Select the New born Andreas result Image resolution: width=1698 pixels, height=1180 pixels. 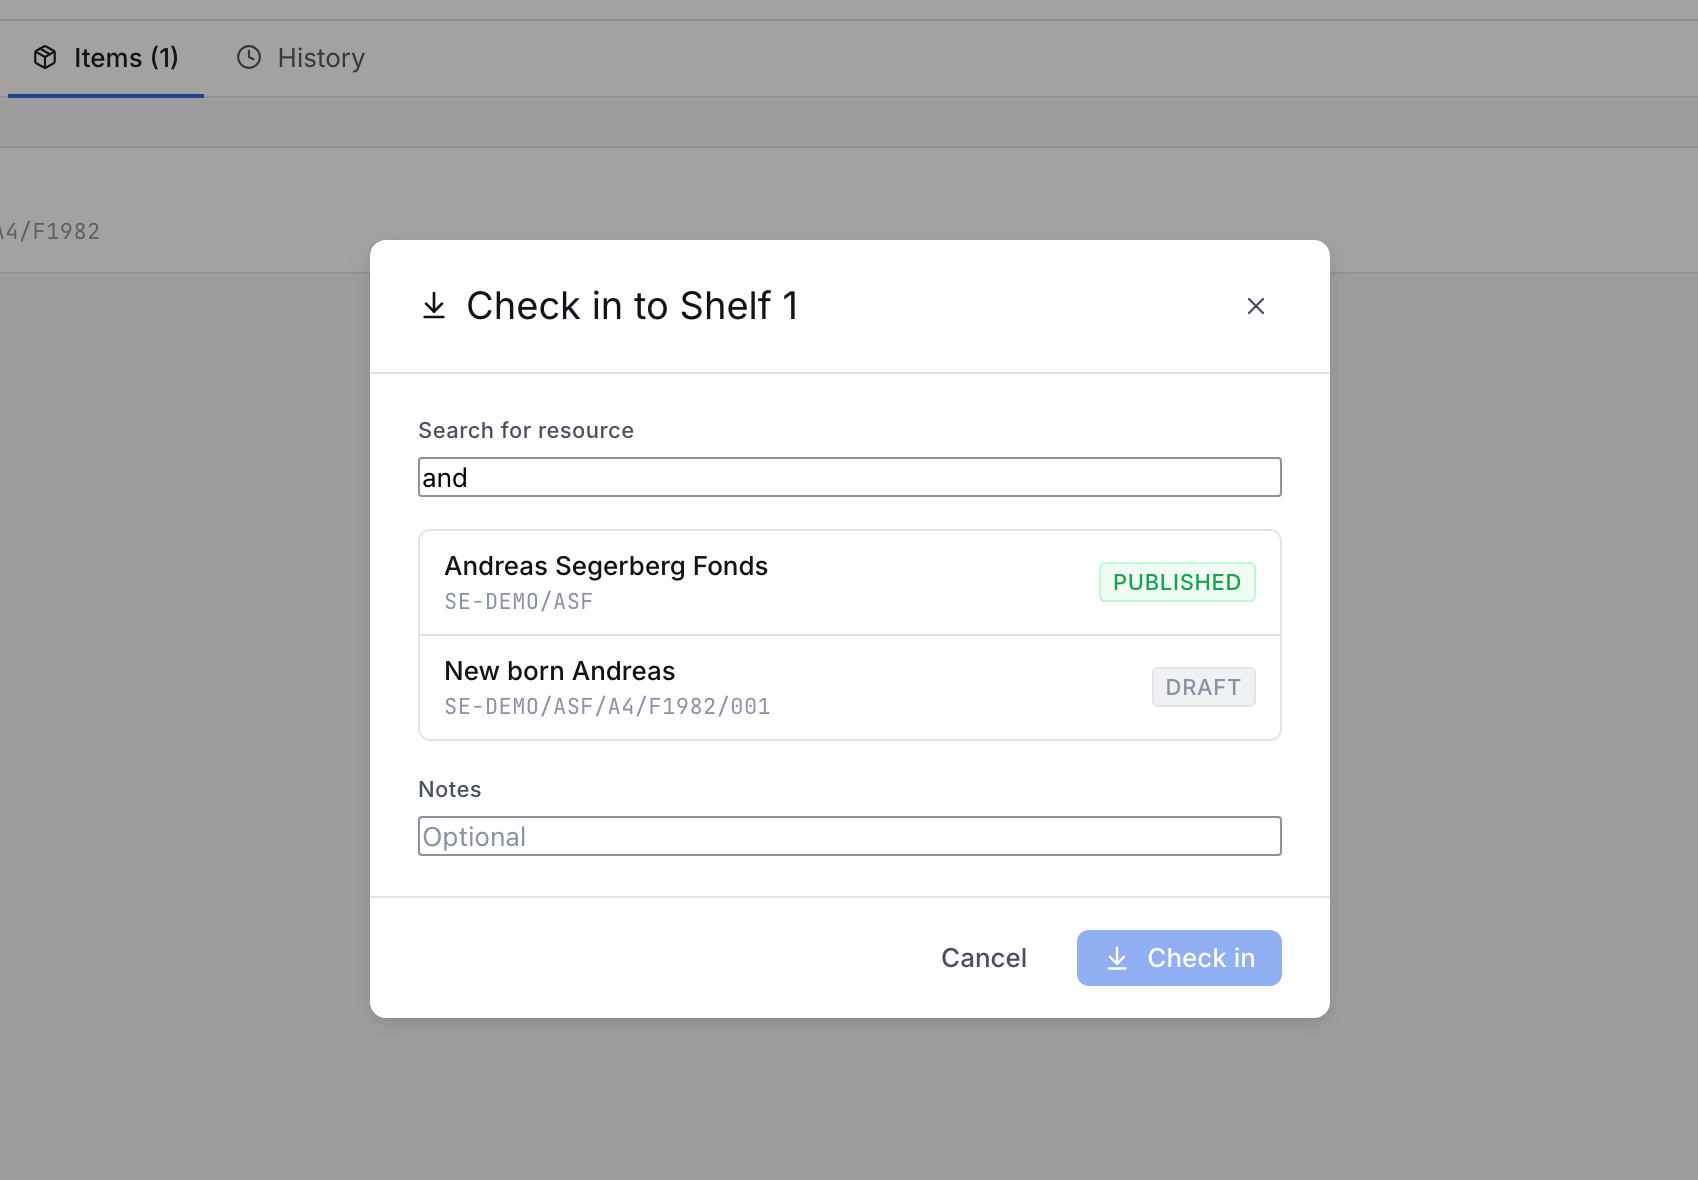point(850,688)
